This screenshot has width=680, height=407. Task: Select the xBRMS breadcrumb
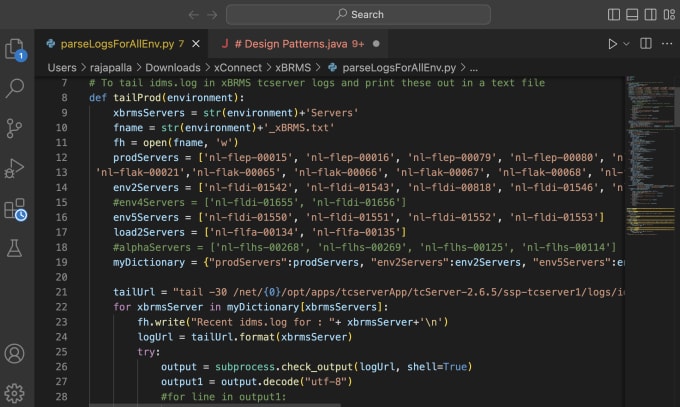293,68
